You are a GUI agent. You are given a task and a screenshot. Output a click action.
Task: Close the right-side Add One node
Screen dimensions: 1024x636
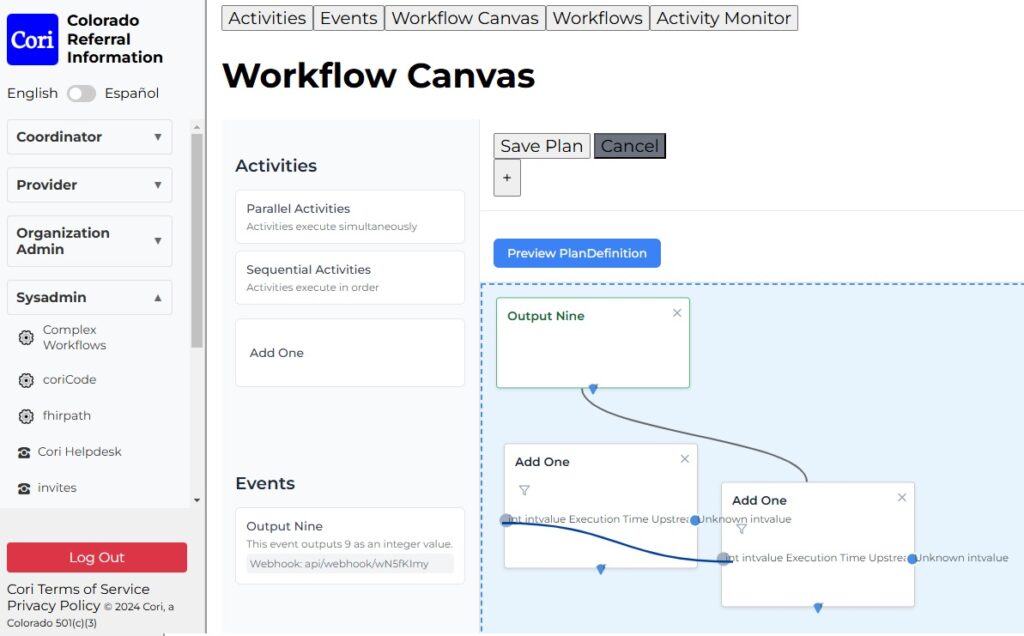902,497
